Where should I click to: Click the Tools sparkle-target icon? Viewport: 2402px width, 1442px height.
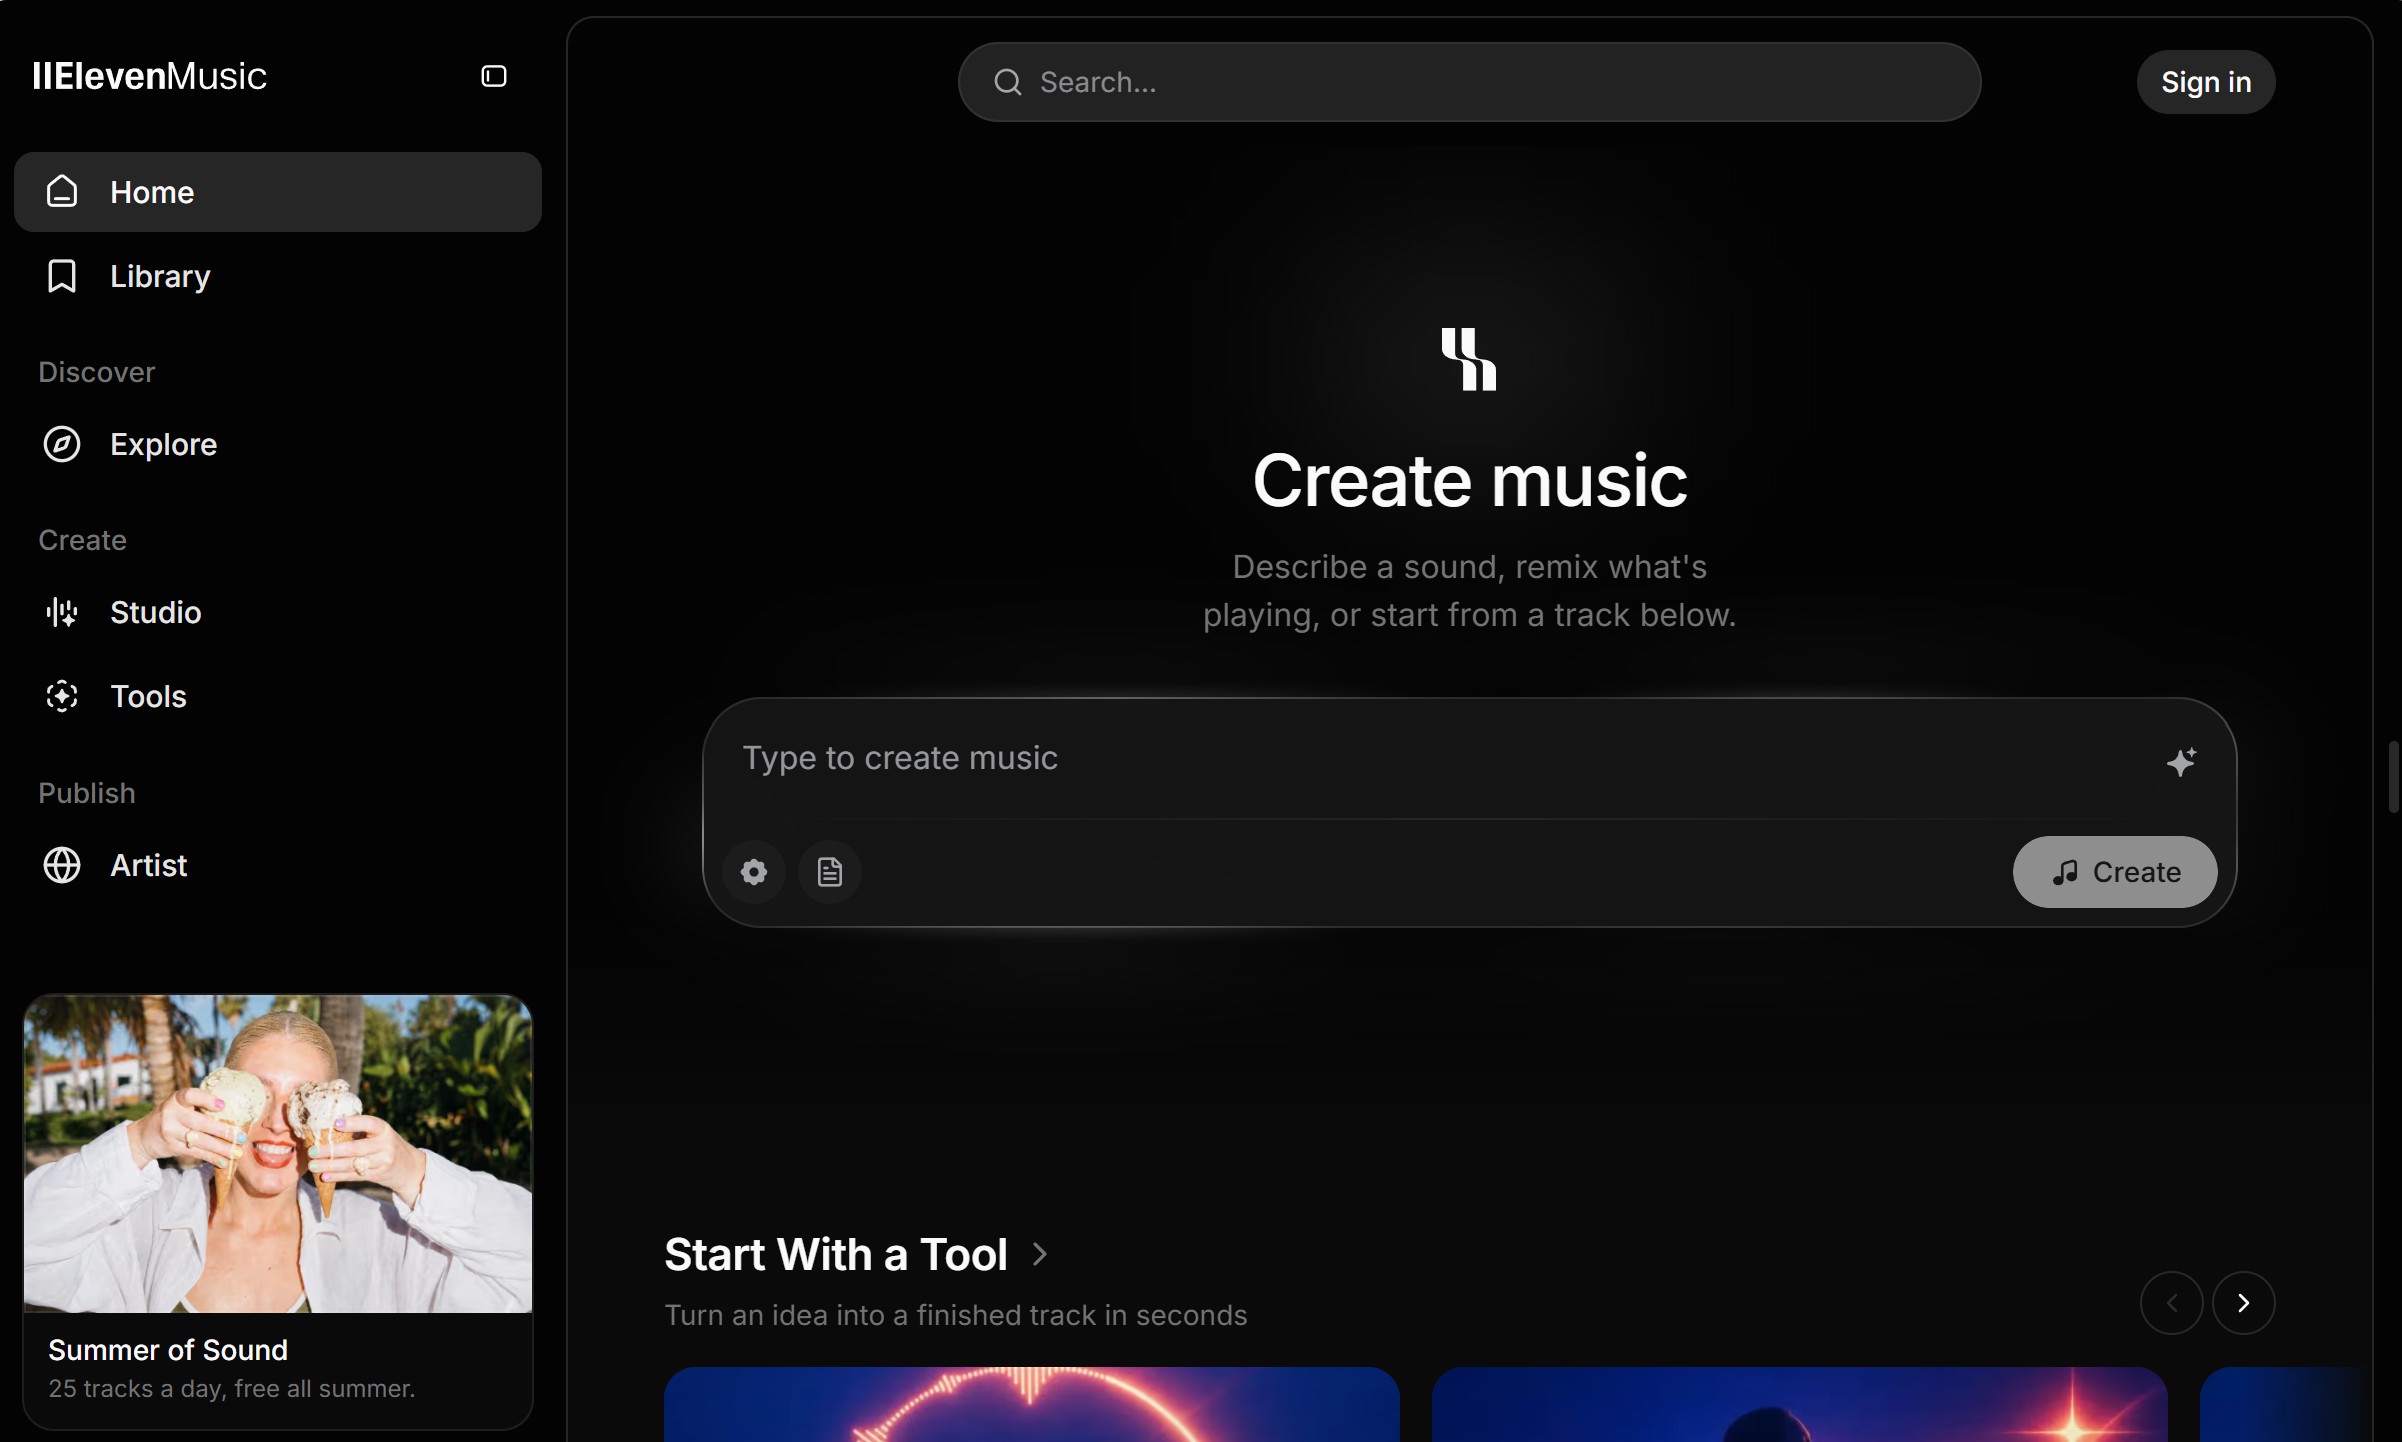click(62, 696)
